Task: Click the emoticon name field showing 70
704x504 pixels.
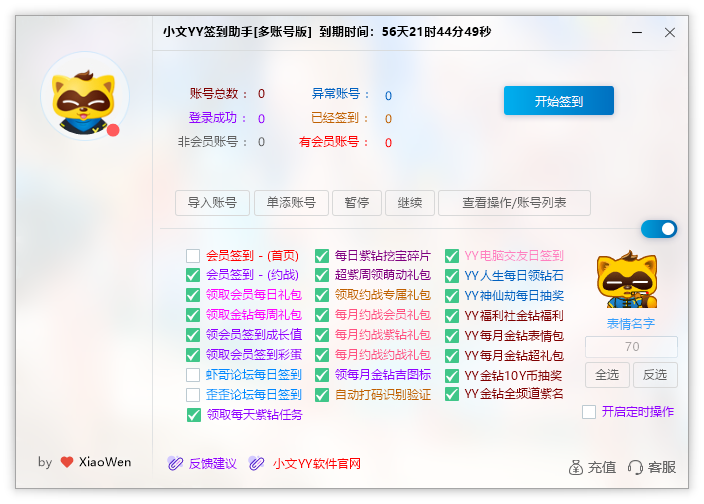Action: click(631, 346)
